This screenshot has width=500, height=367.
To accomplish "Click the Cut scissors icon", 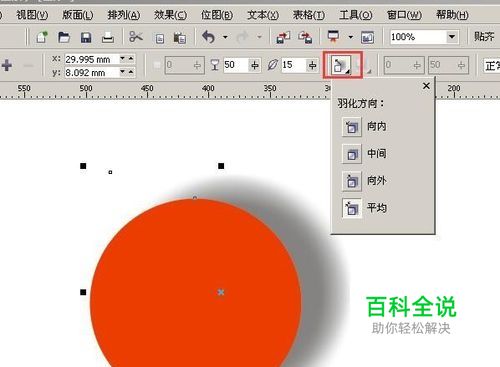I will pos(136,37).
